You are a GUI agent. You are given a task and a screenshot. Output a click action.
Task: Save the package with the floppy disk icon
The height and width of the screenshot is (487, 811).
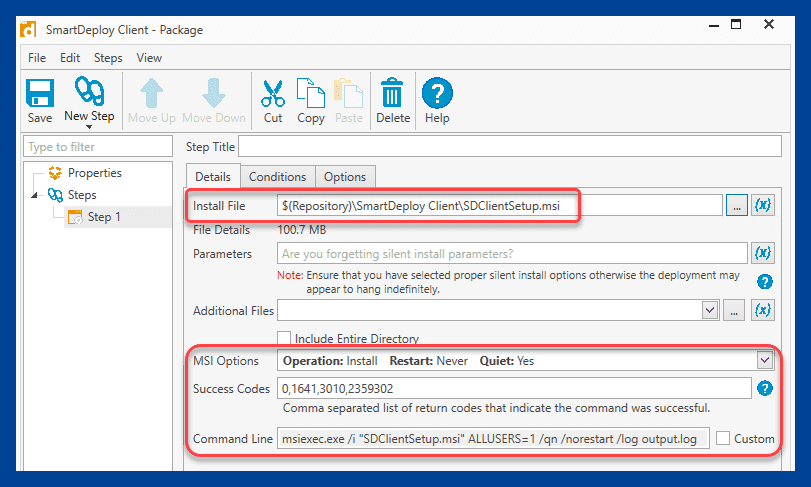click(x=40, y=101)
